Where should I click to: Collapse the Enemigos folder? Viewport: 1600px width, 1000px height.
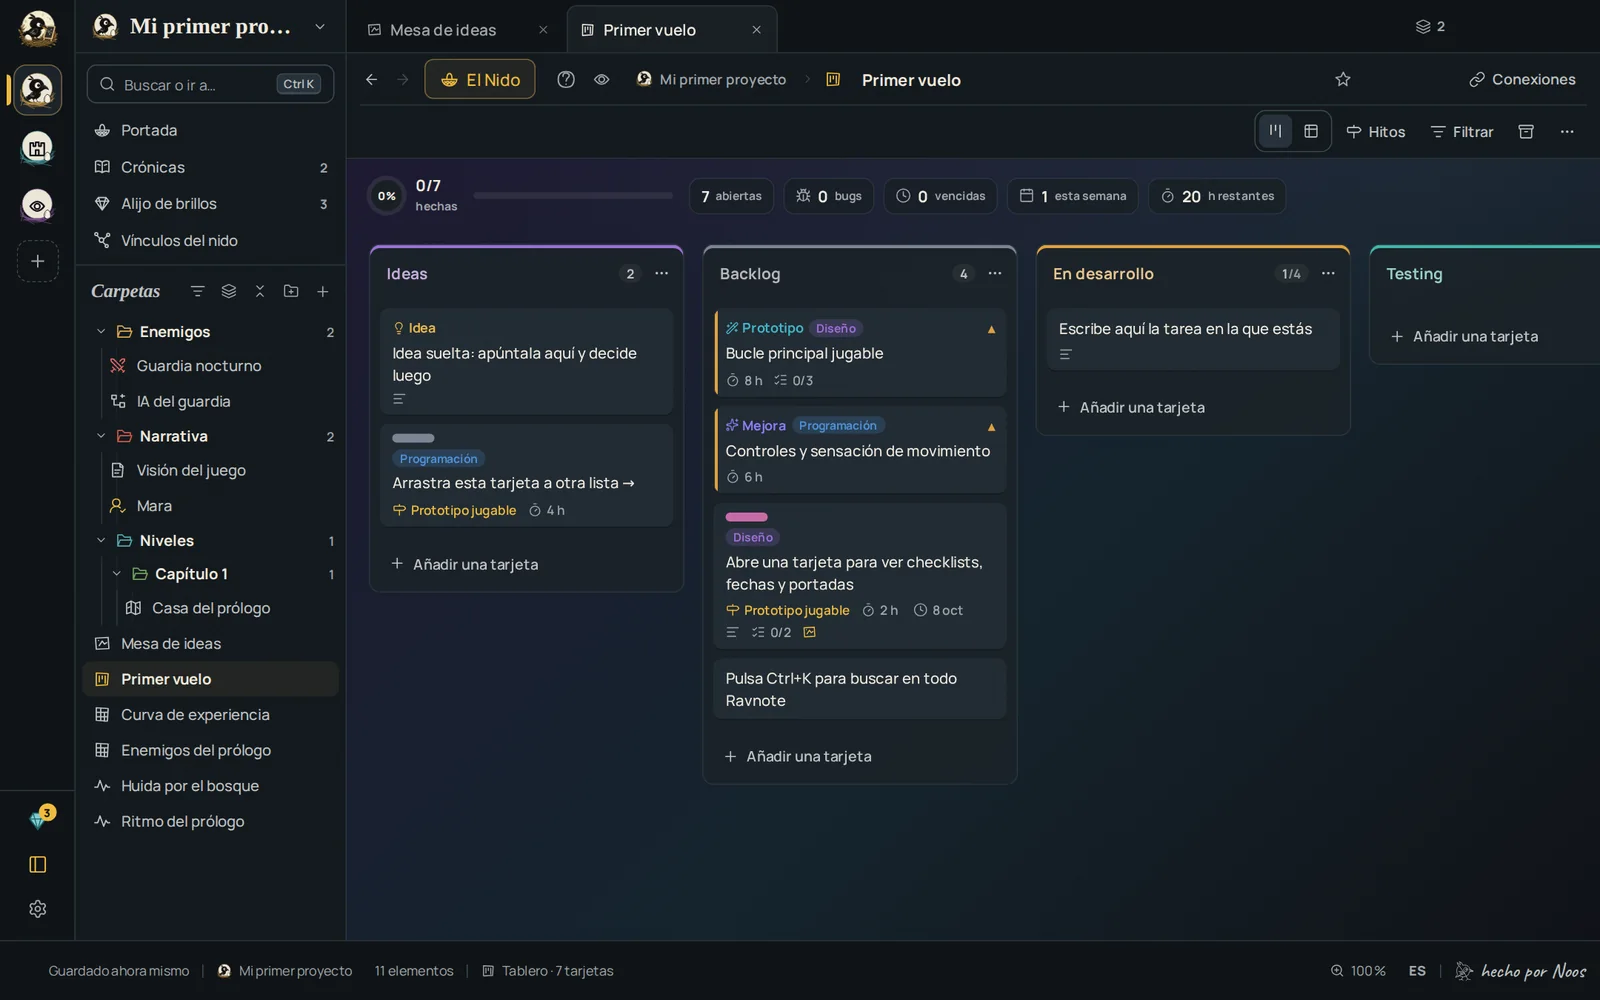click(x=101, y=331)
